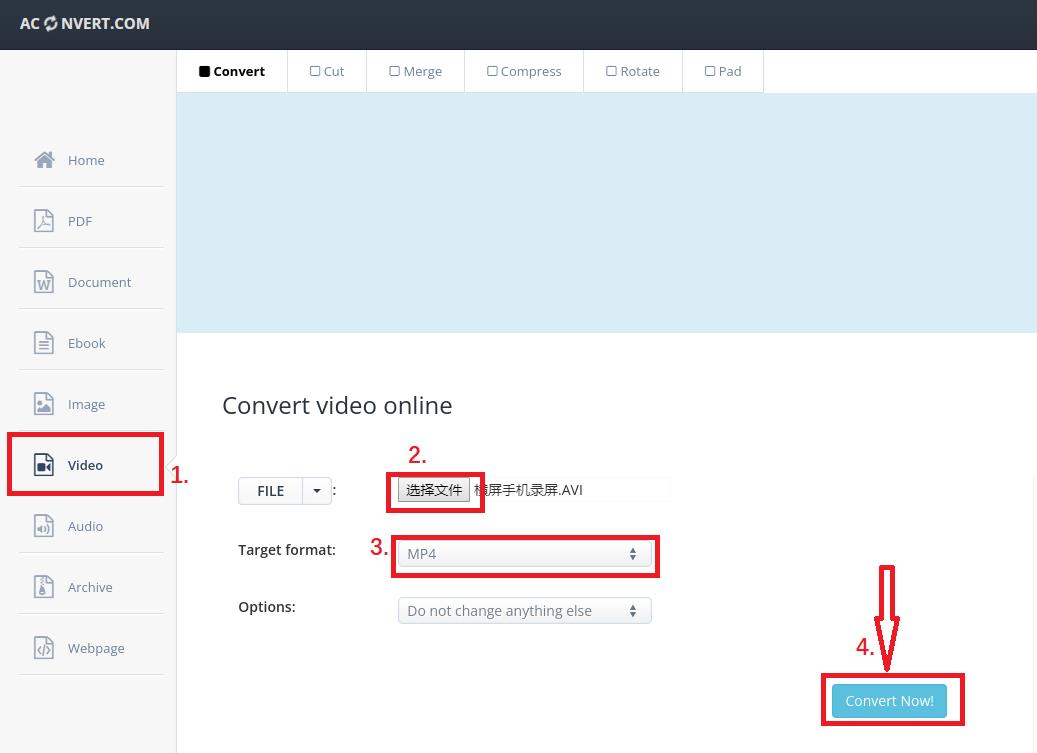Click the Ebook icon in sidebar
This screenshot has height=753, width=1037.
pyautogui.click(x=44, y=343)
